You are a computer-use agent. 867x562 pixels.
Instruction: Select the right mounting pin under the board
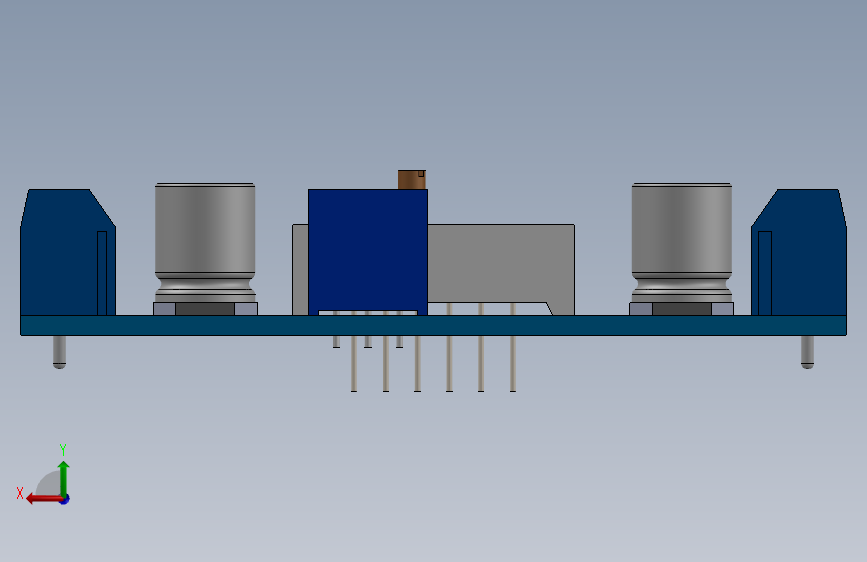[807, 352]
